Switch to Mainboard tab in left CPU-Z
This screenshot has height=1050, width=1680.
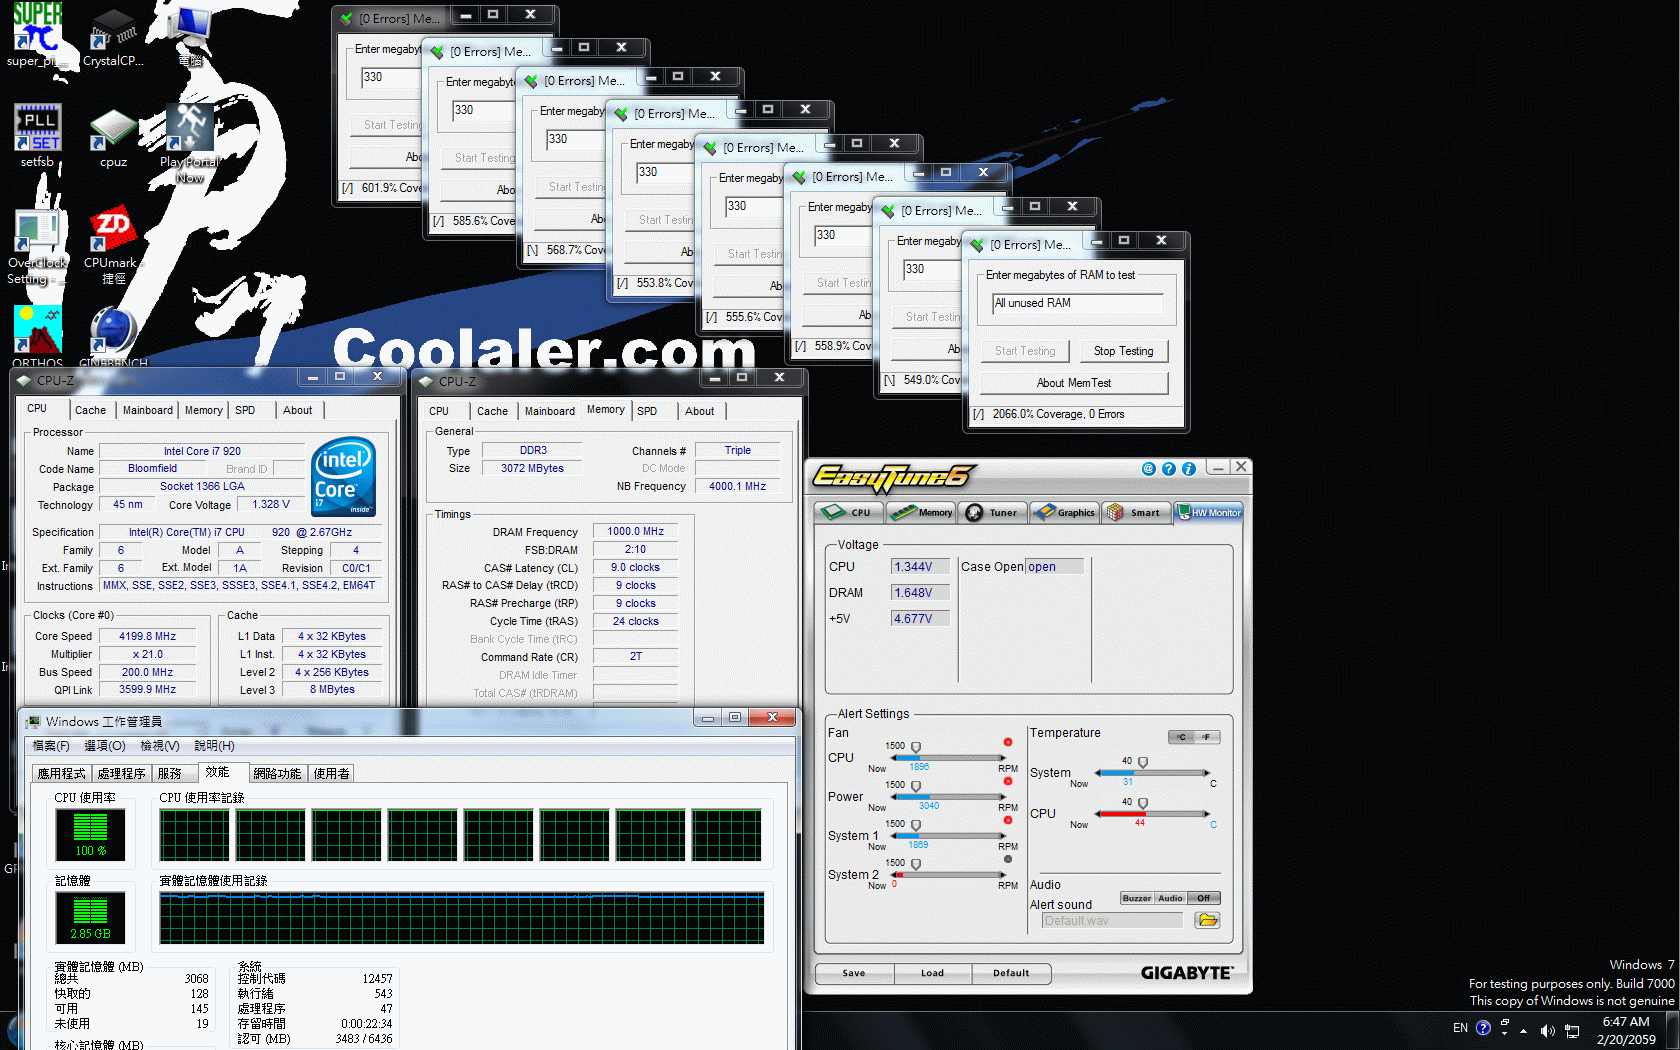pos(148,410)
